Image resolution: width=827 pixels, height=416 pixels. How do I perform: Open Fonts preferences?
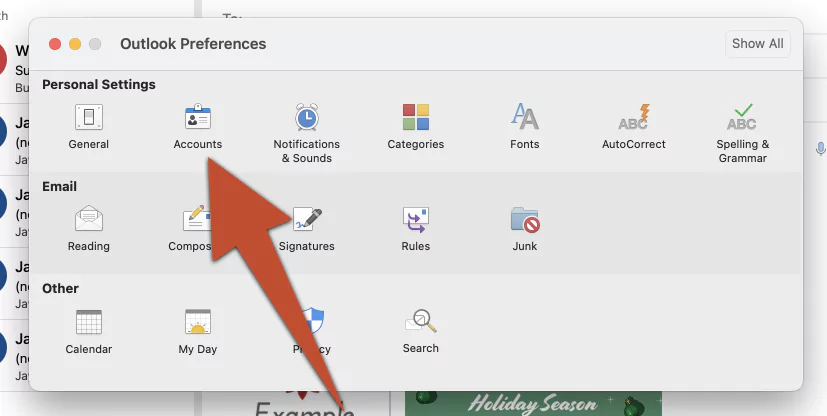coord(524,127)
